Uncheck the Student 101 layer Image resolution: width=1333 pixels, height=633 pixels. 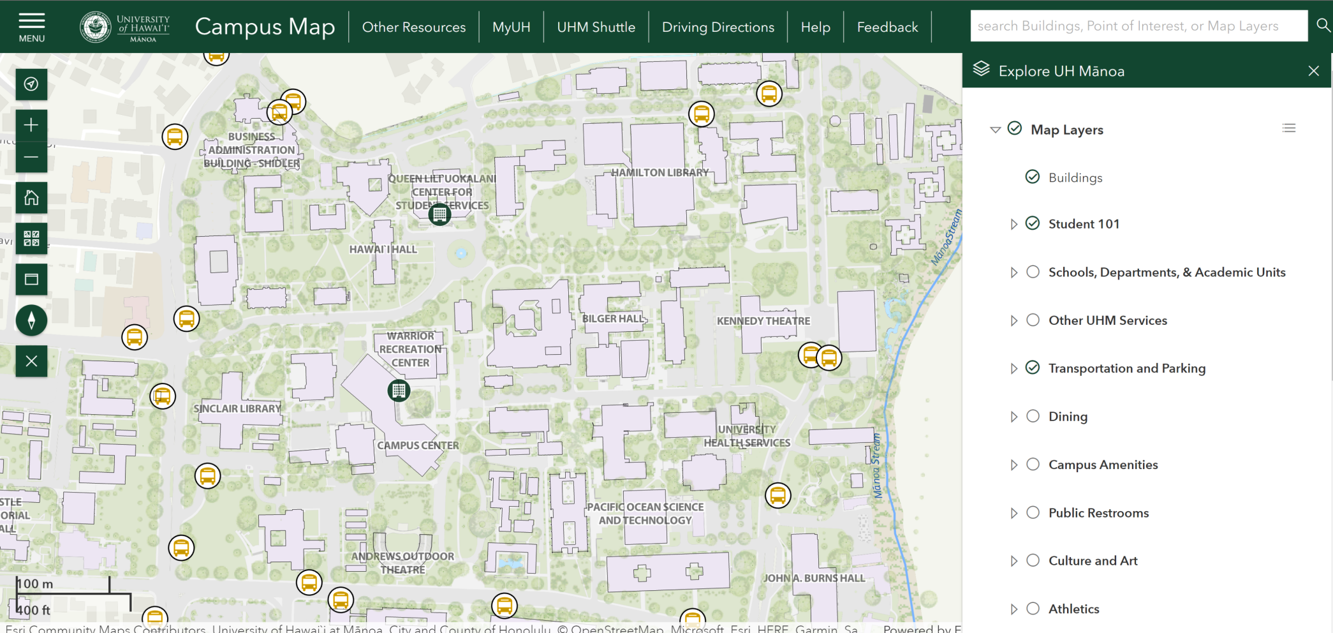1033,224
